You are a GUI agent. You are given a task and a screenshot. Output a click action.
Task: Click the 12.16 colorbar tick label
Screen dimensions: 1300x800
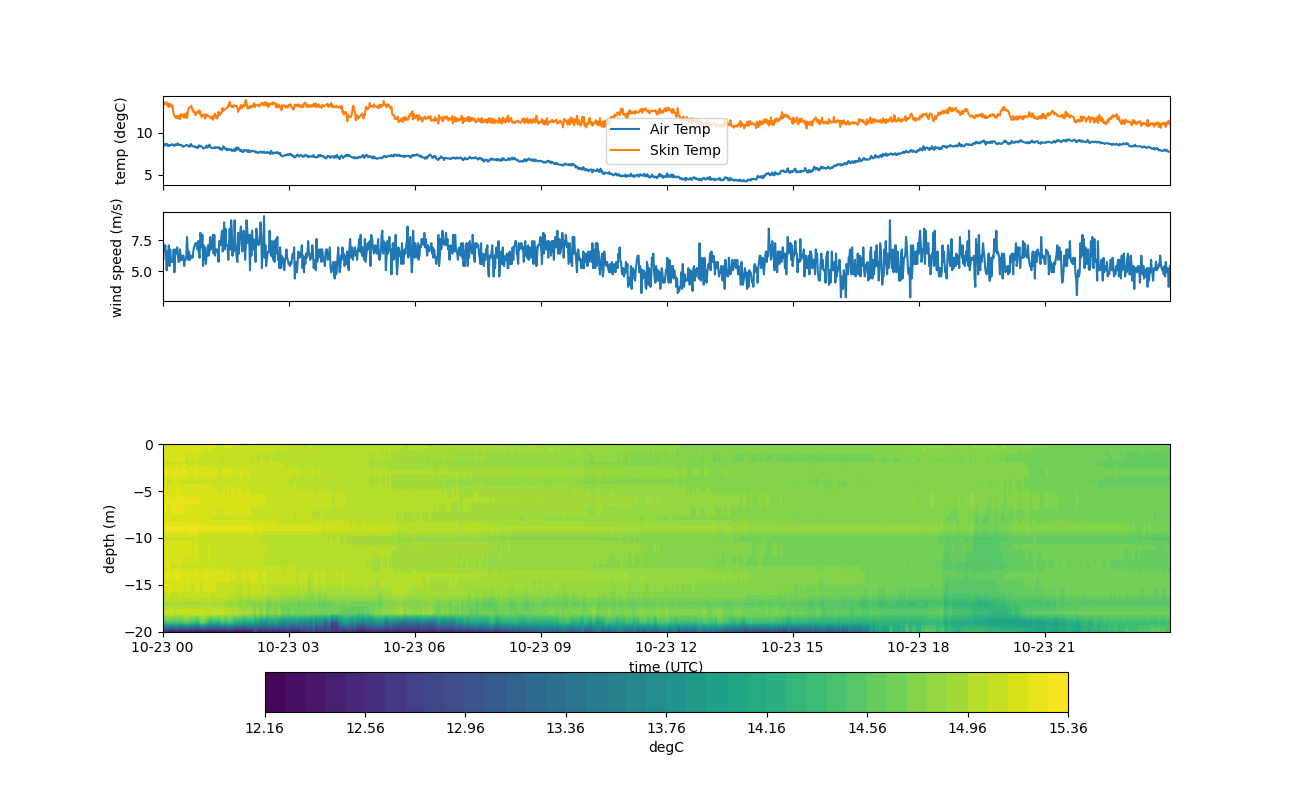click(x=265, y=728)
